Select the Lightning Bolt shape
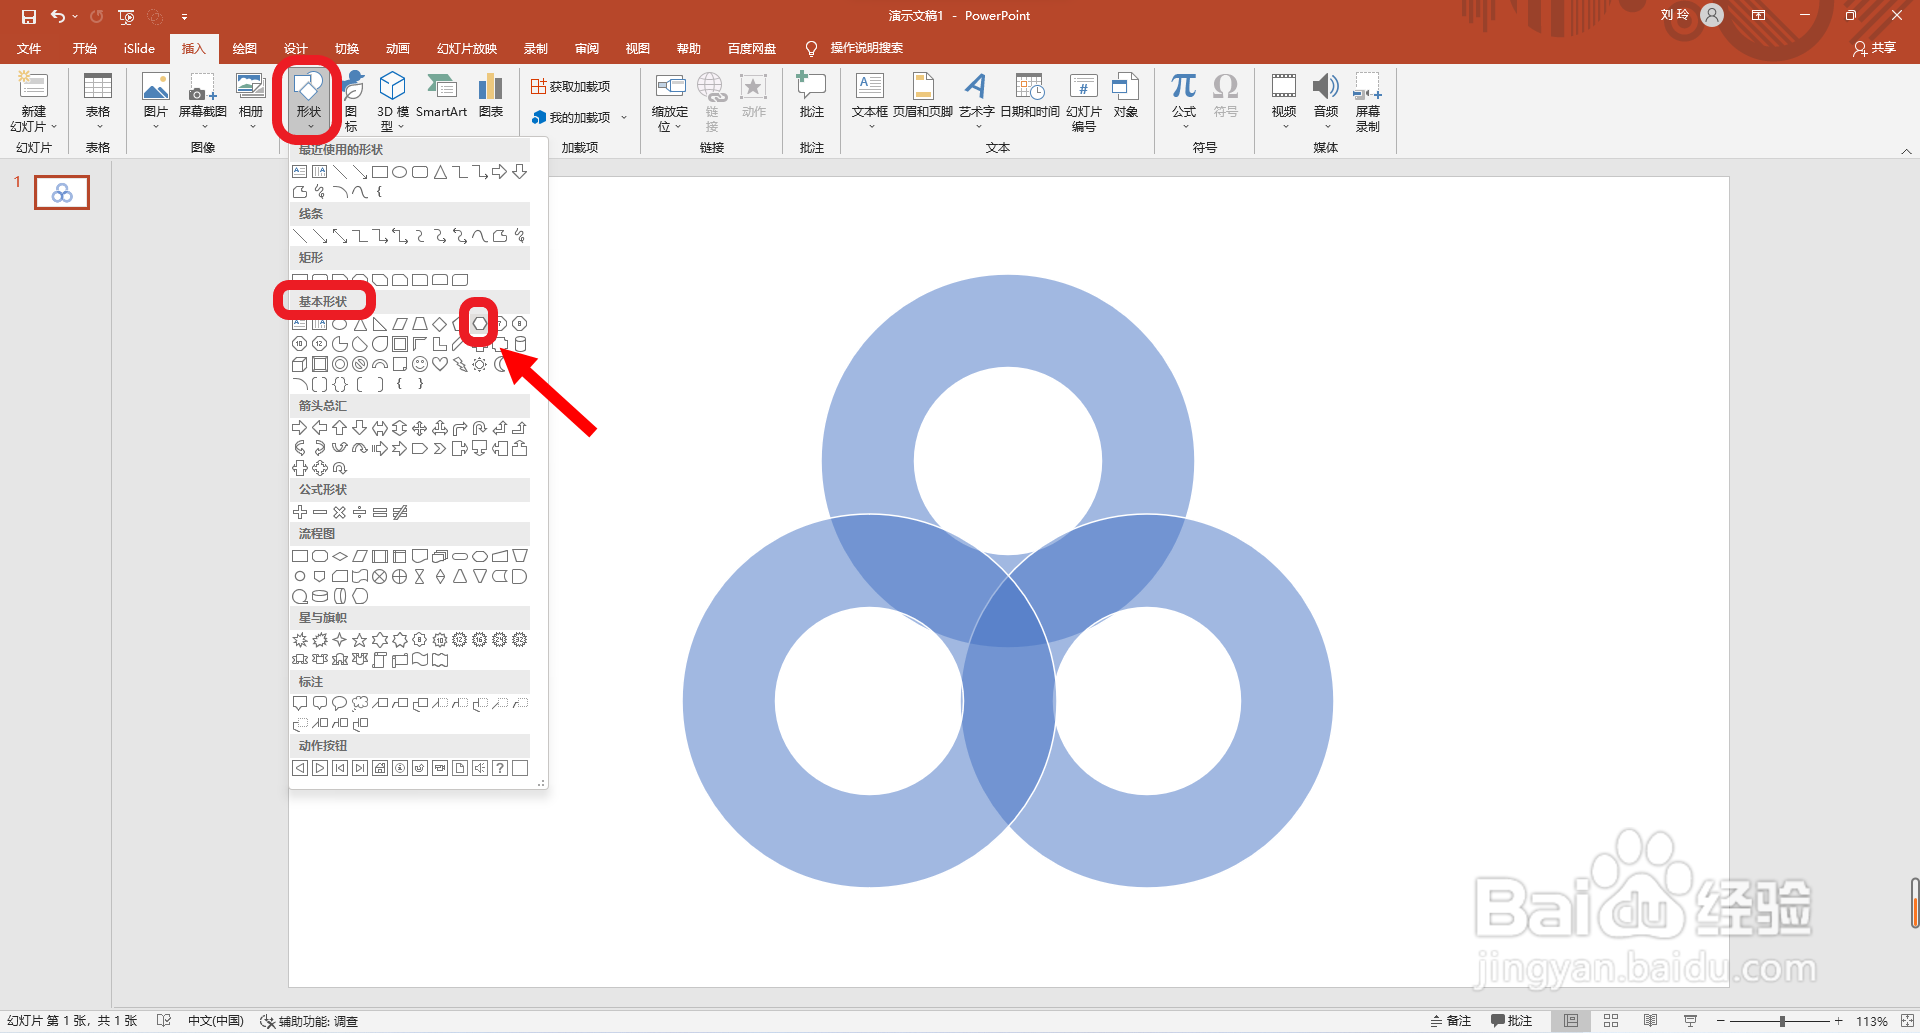Viewport: 1920px width, 1033px height. click(460, 364)
